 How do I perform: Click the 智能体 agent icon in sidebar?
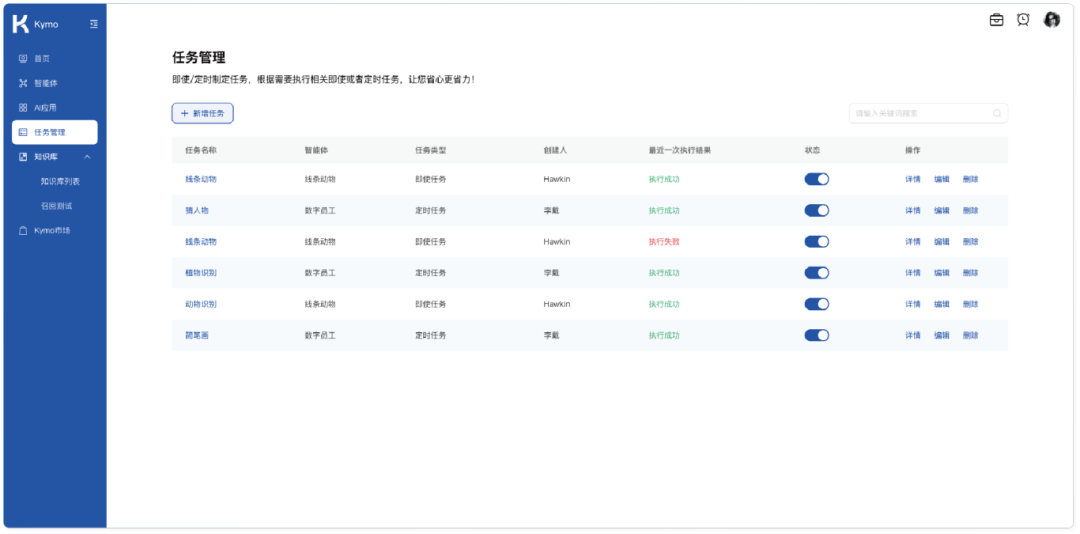pos(23,83)
